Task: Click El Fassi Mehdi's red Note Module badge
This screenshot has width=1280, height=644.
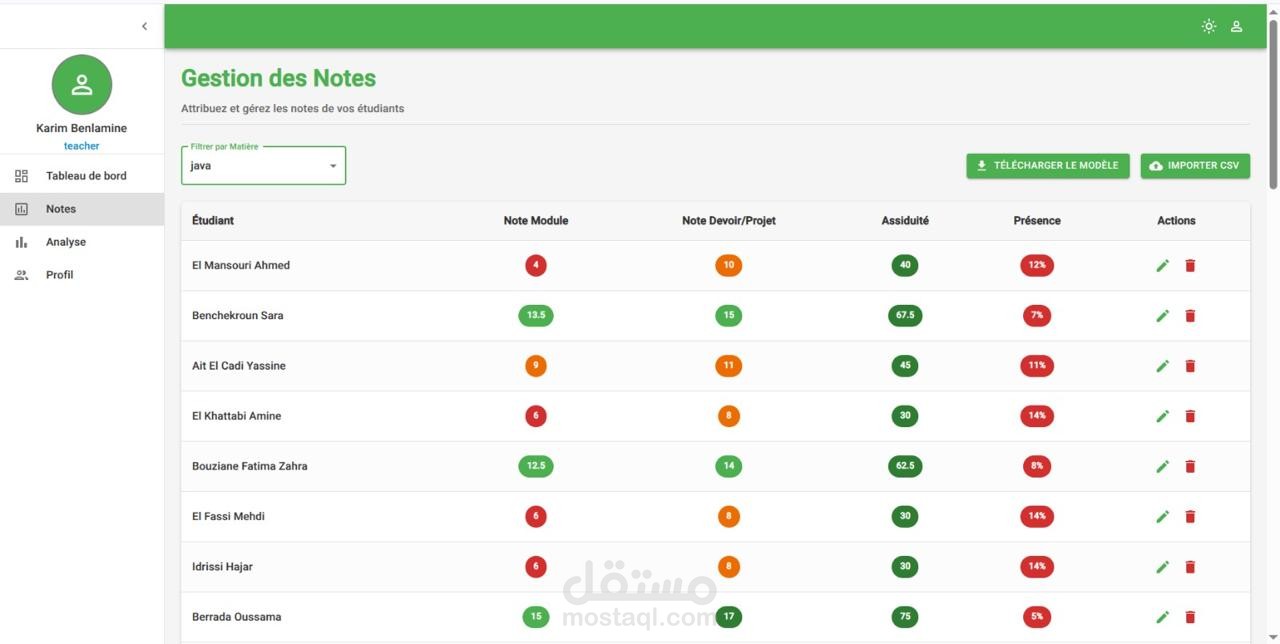Action: (x=536, y=517)
